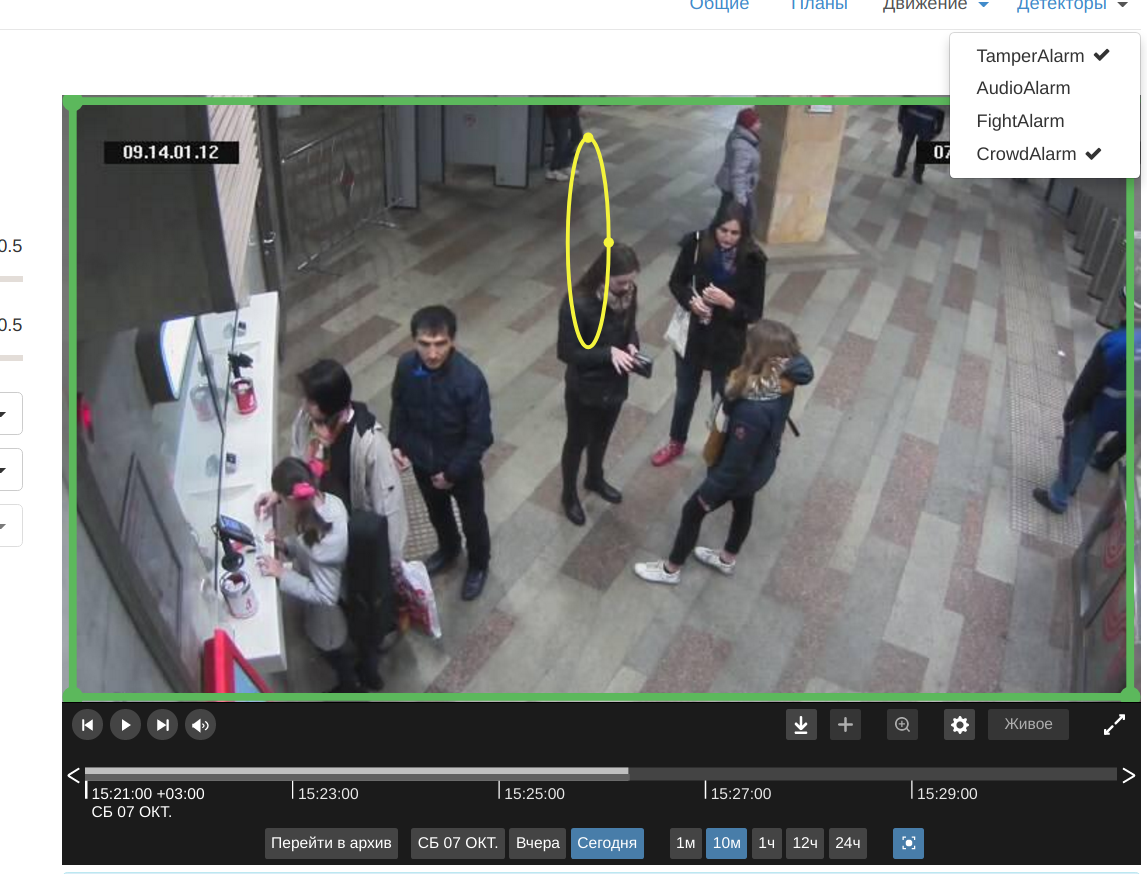Expand video to fullscreen
Screen dimensions: 1147x874
tap(1114, 725)
